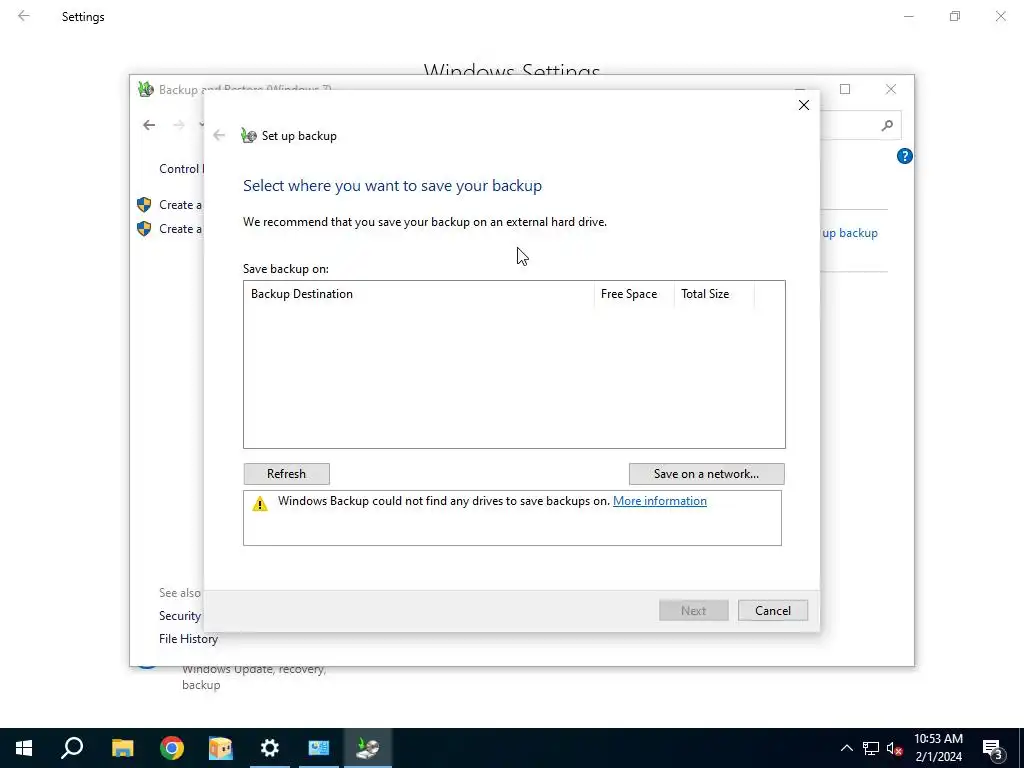Image resolution: width=1024 pixels, height=768 pixels.
Task: Open the Windows Start menu
Action: click(24, 748)
